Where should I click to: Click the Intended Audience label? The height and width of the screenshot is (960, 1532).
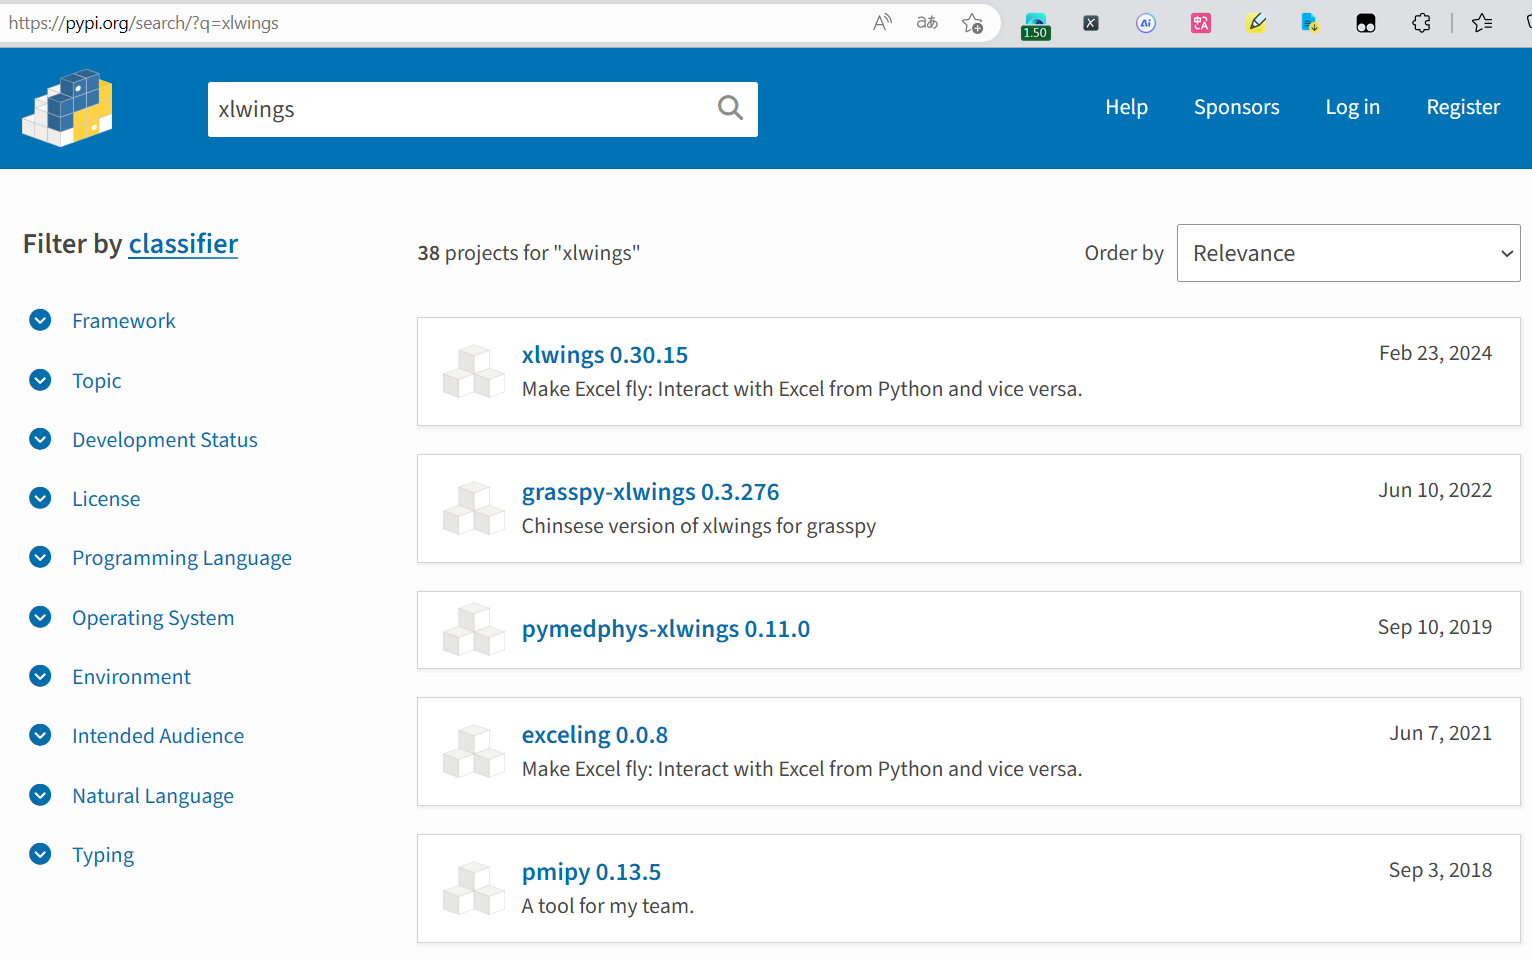(x=158, y=736)
